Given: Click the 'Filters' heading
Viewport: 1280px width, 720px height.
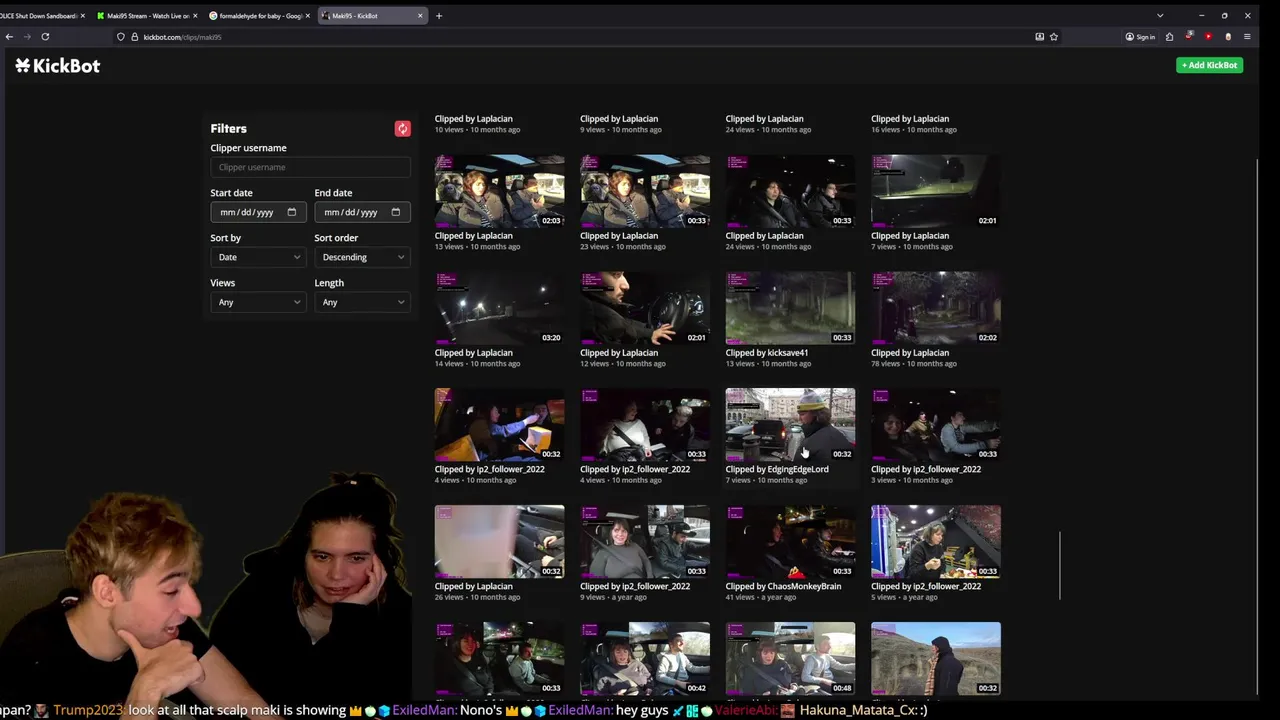Looking at the screenshot, I should (x=228, y=128).
